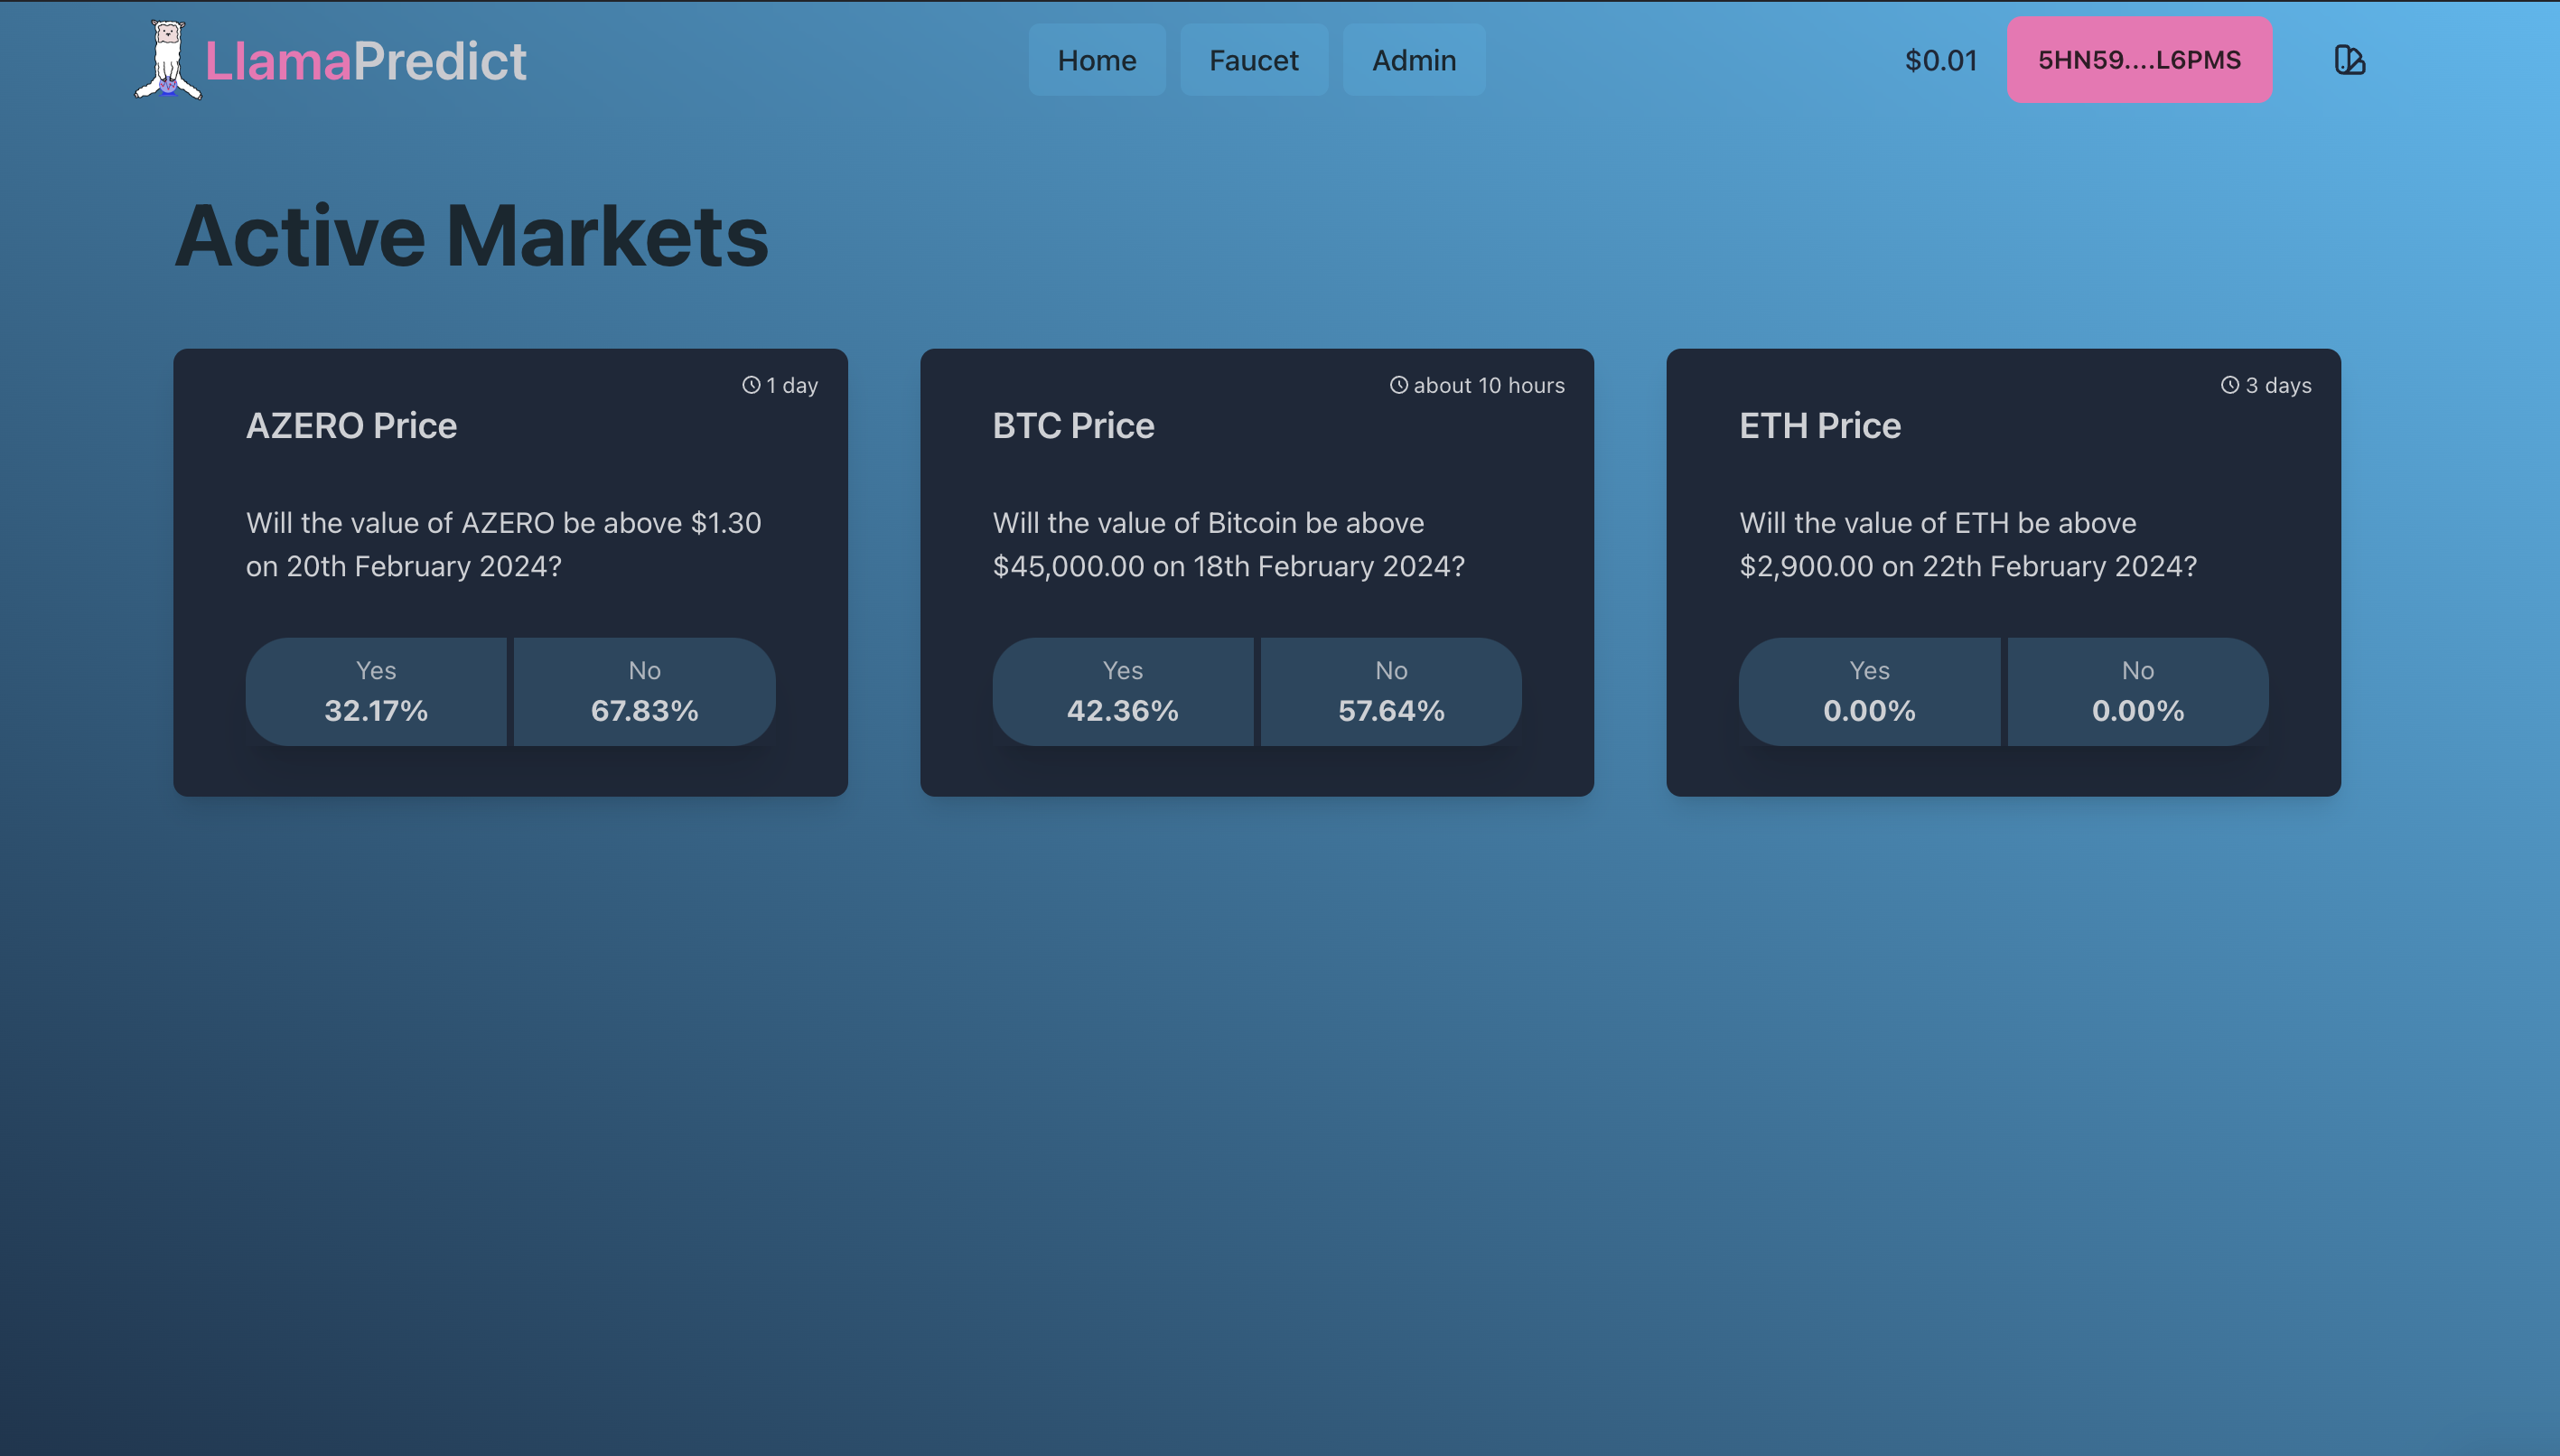Open the BTC Price market card title
Screen dimensions: 2560x1456
point(1073,426)
